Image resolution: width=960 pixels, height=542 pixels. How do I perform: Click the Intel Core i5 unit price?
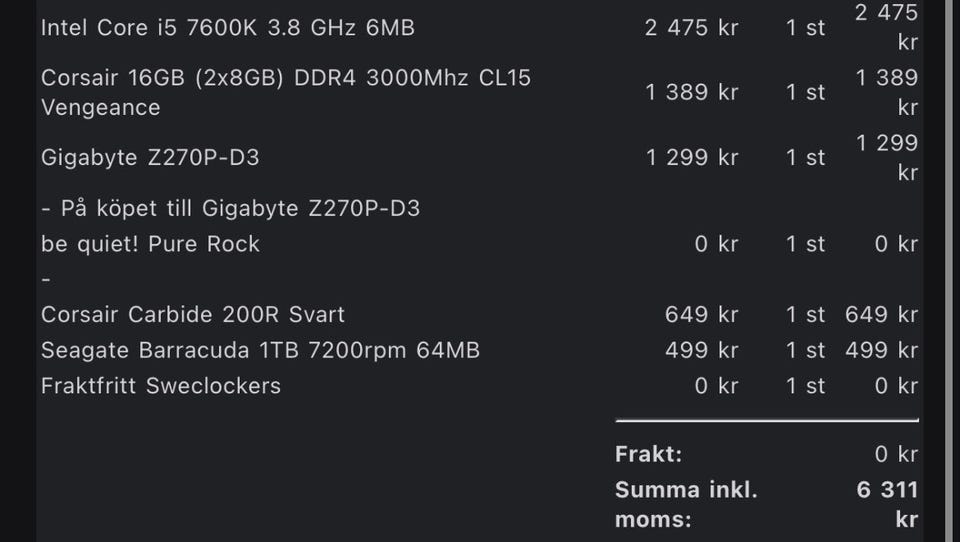click(691, 28)
